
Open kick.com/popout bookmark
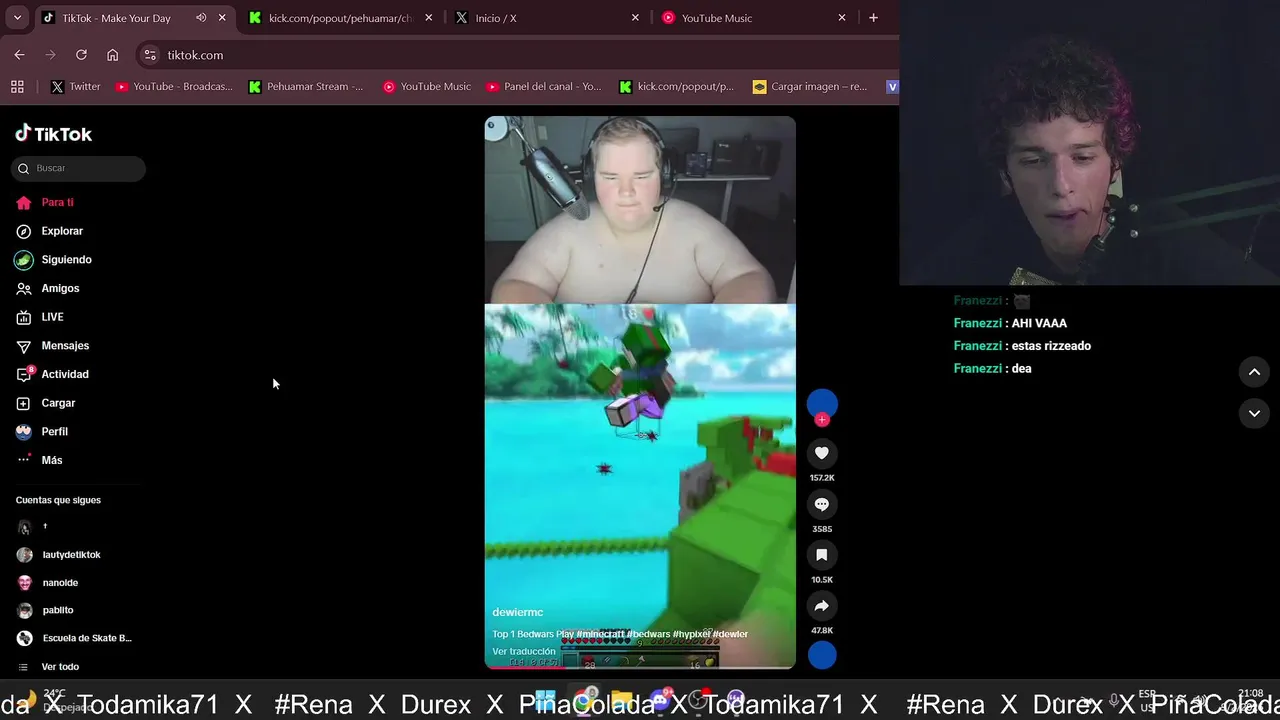coord(677,87)
